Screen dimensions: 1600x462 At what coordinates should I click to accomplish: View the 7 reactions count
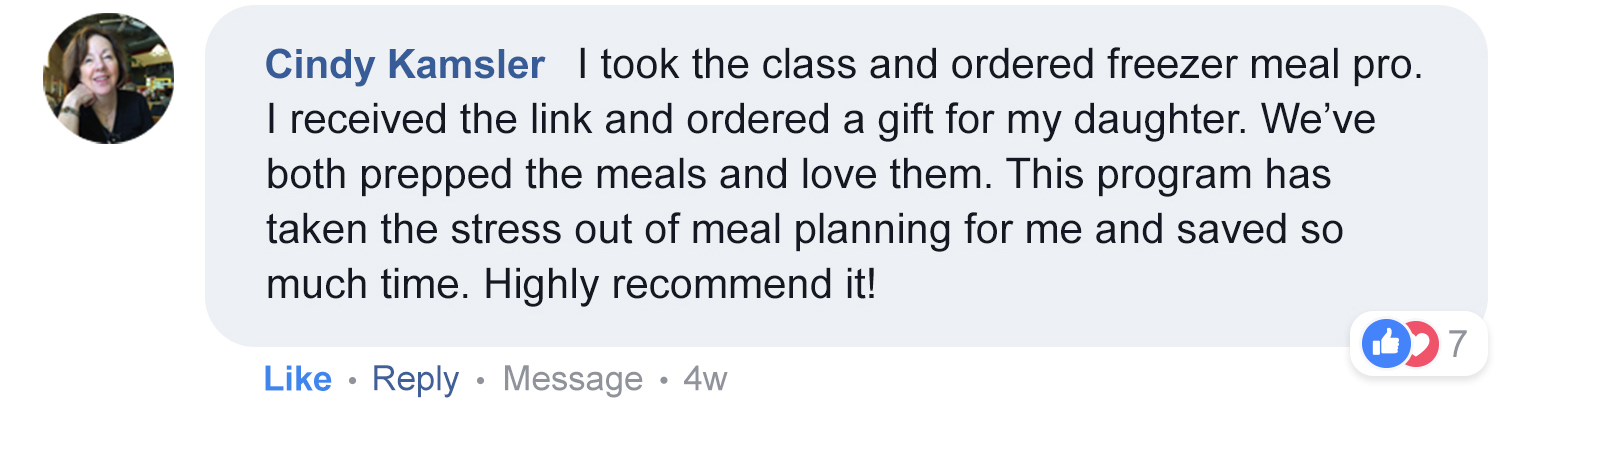[1458, 344]
